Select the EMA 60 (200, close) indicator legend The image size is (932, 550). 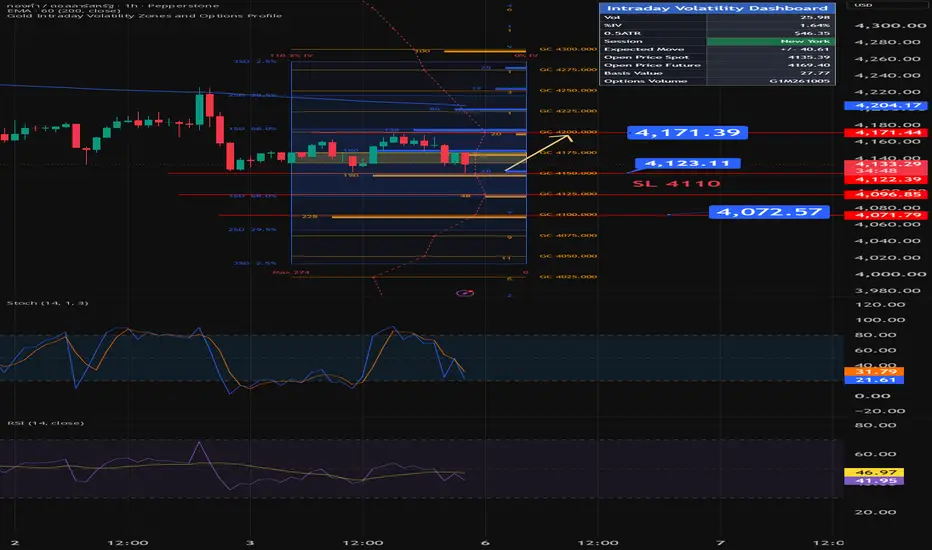point(64,11)
